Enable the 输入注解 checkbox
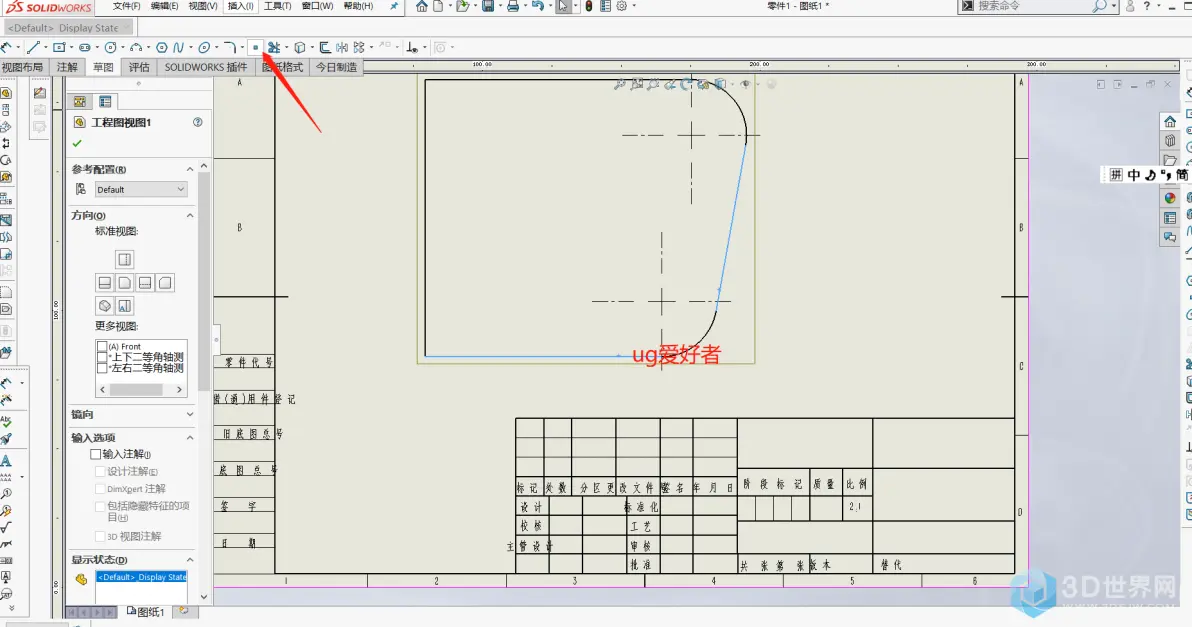Screen dimensions: 1192x627 pyautogui.click(x=95, y=454)
